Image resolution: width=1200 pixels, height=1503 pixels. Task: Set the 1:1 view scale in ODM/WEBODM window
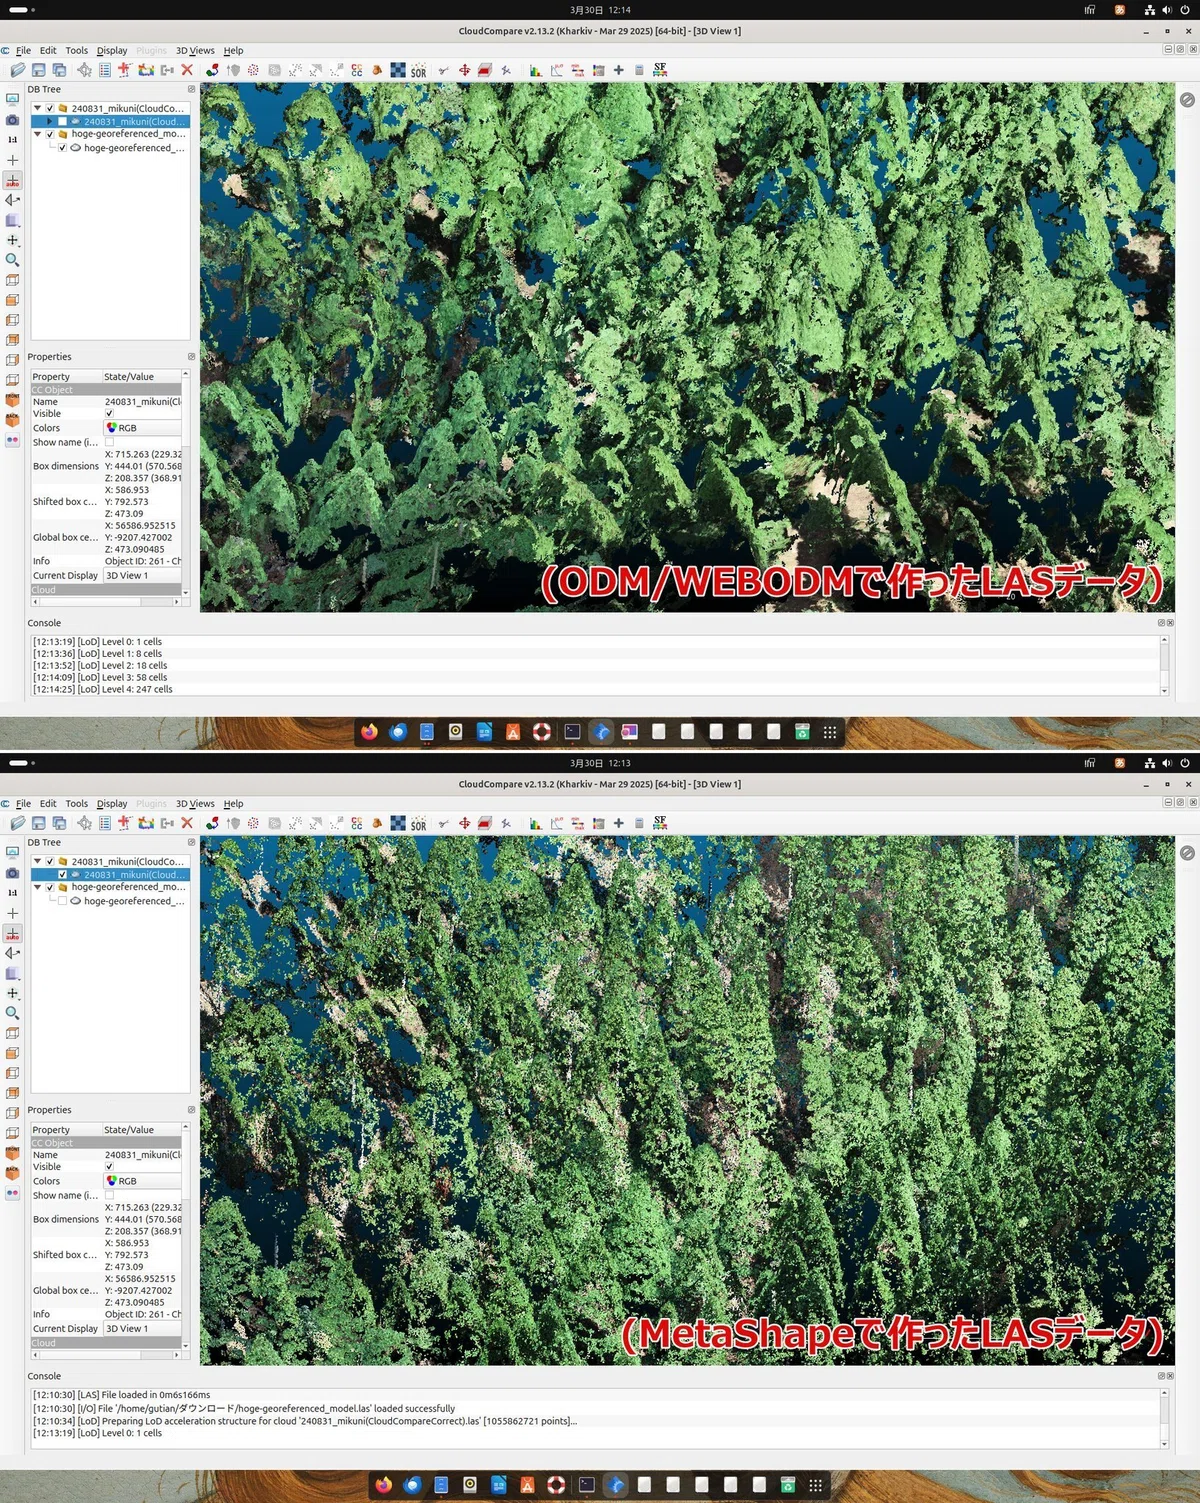[12, 140]
